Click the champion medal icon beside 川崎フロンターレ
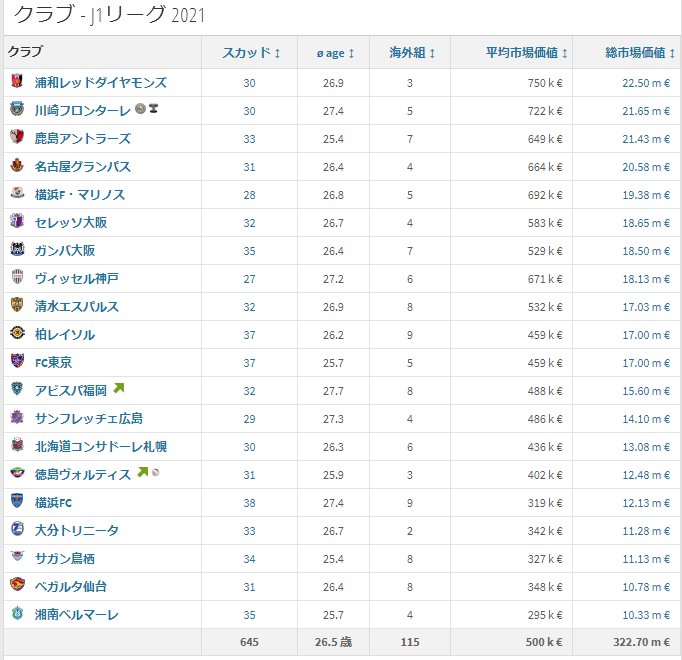 pos(140,109)
